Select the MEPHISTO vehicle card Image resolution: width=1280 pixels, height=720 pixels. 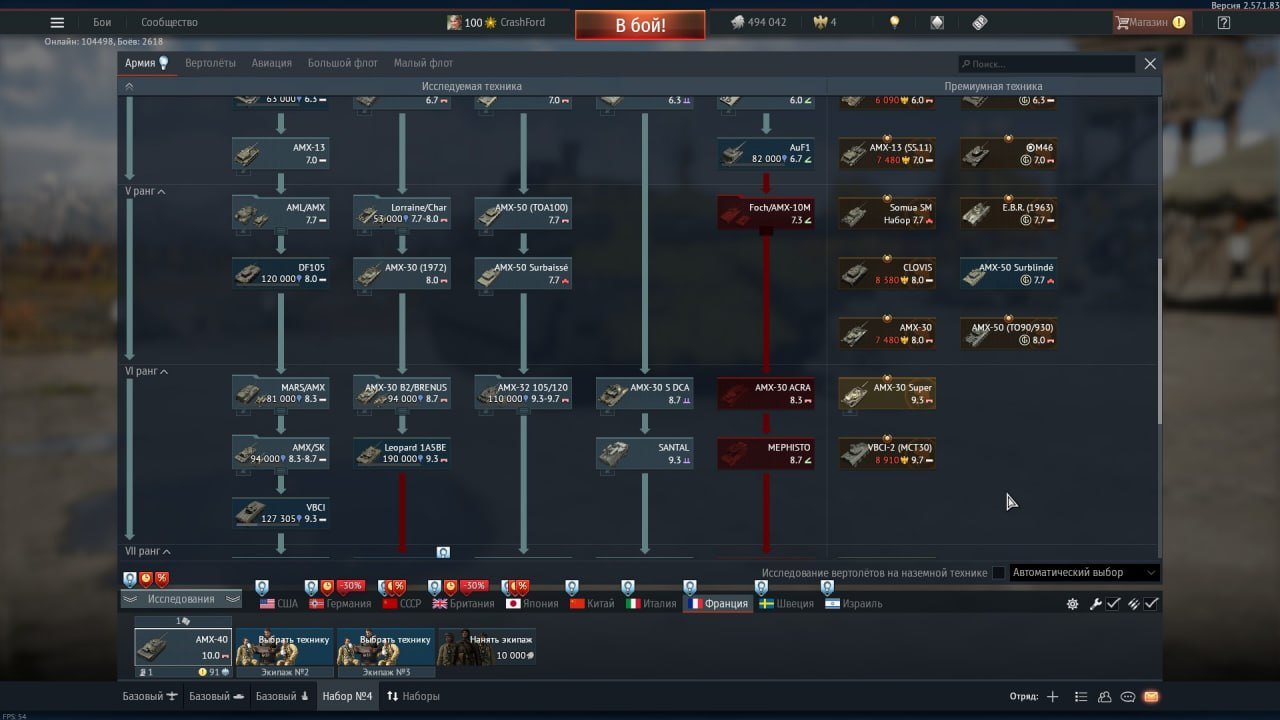[x=766, y=454]
